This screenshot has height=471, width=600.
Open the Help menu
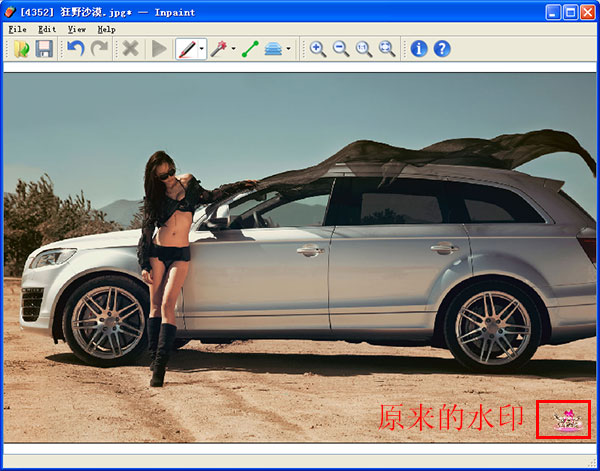coord(106,29)
